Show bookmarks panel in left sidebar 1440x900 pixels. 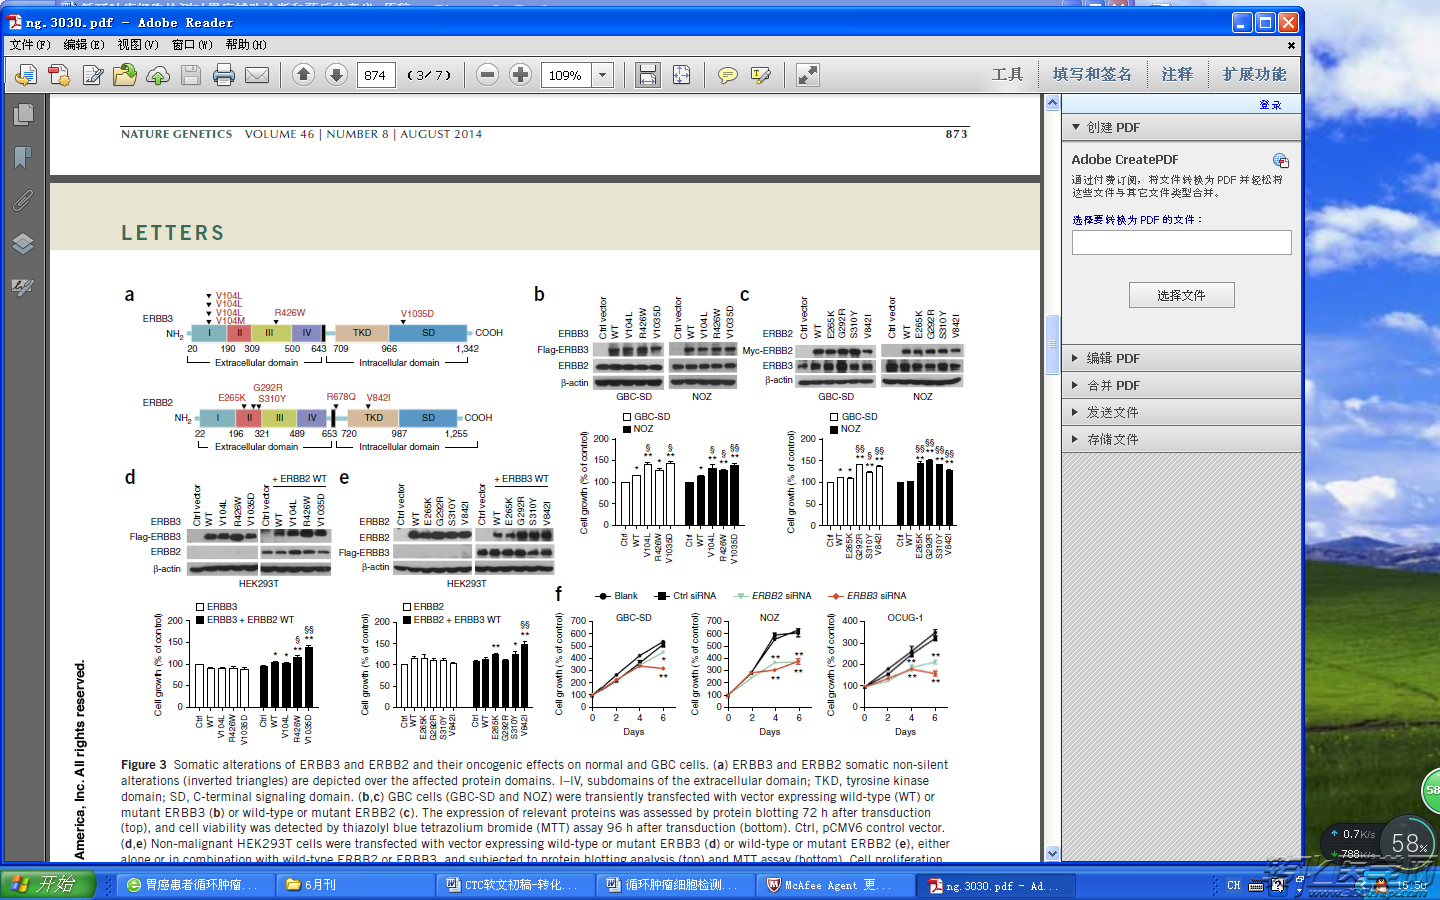pyautogui.click(x=24, y=157)
